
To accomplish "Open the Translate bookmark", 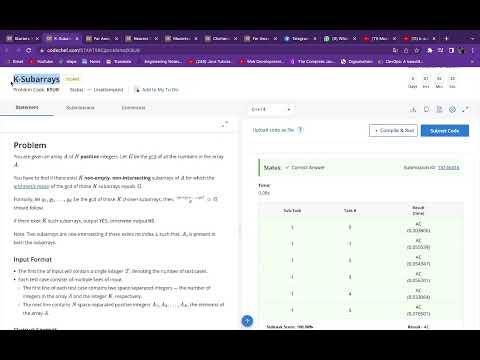I will pyautogui.click(x=119, y=62).
